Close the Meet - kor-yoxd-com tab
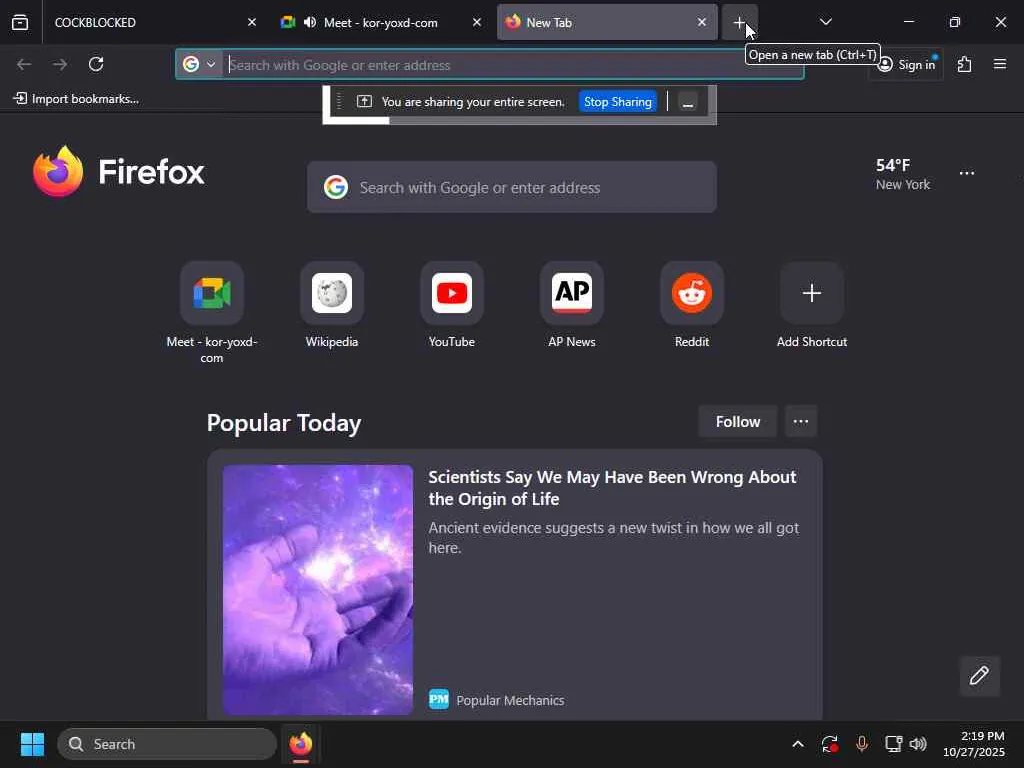The width and height of the screenshot is (1024, 768). (477, 22)
